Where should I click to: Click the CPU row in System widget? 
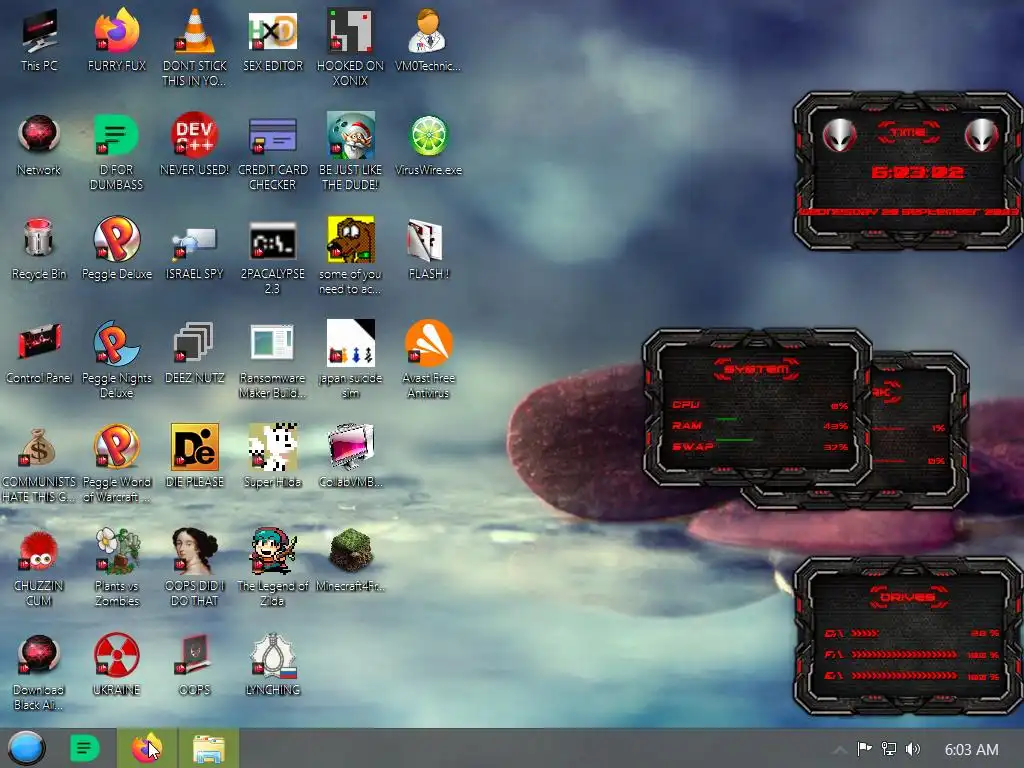pos(760,406)
